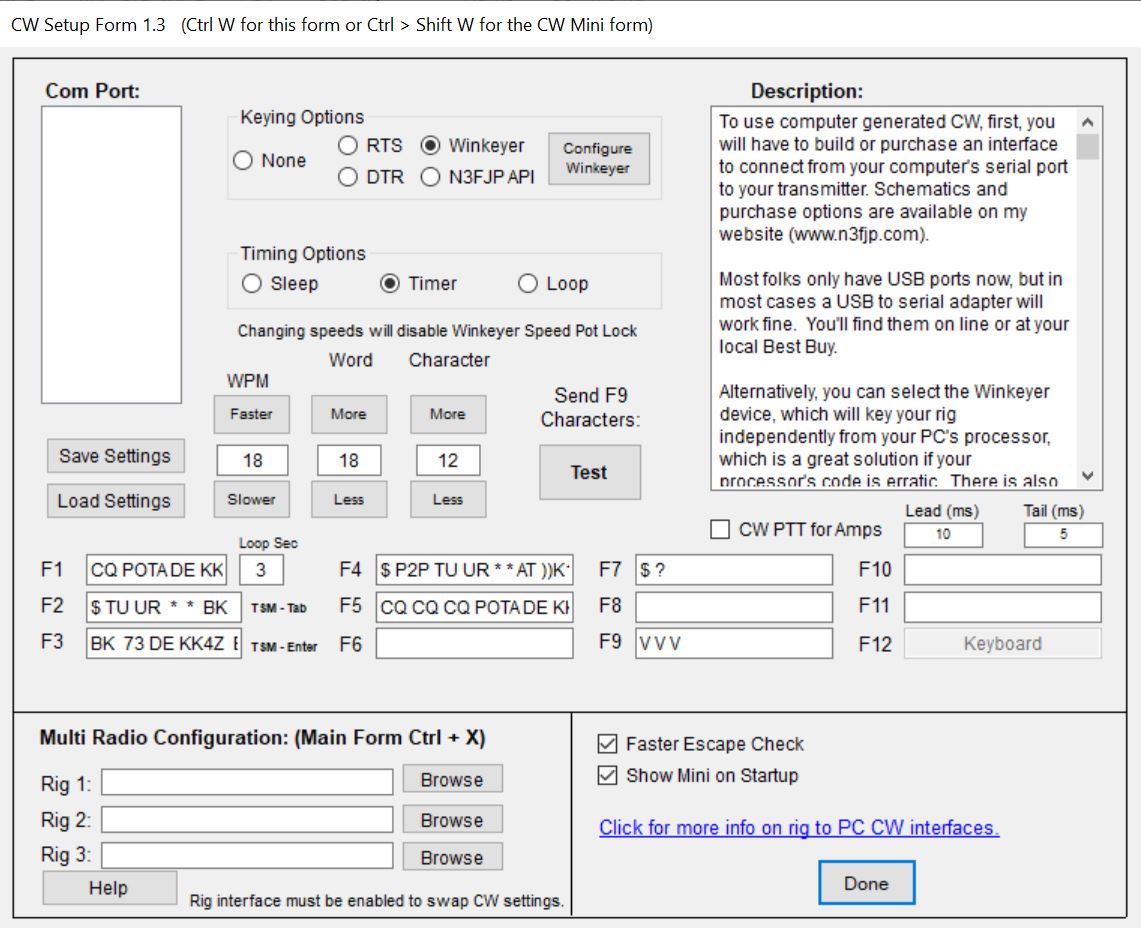This screenshot has width=1141, height=928.
Task: Disable Show Mini on Startup
Action: coord(604,775)
